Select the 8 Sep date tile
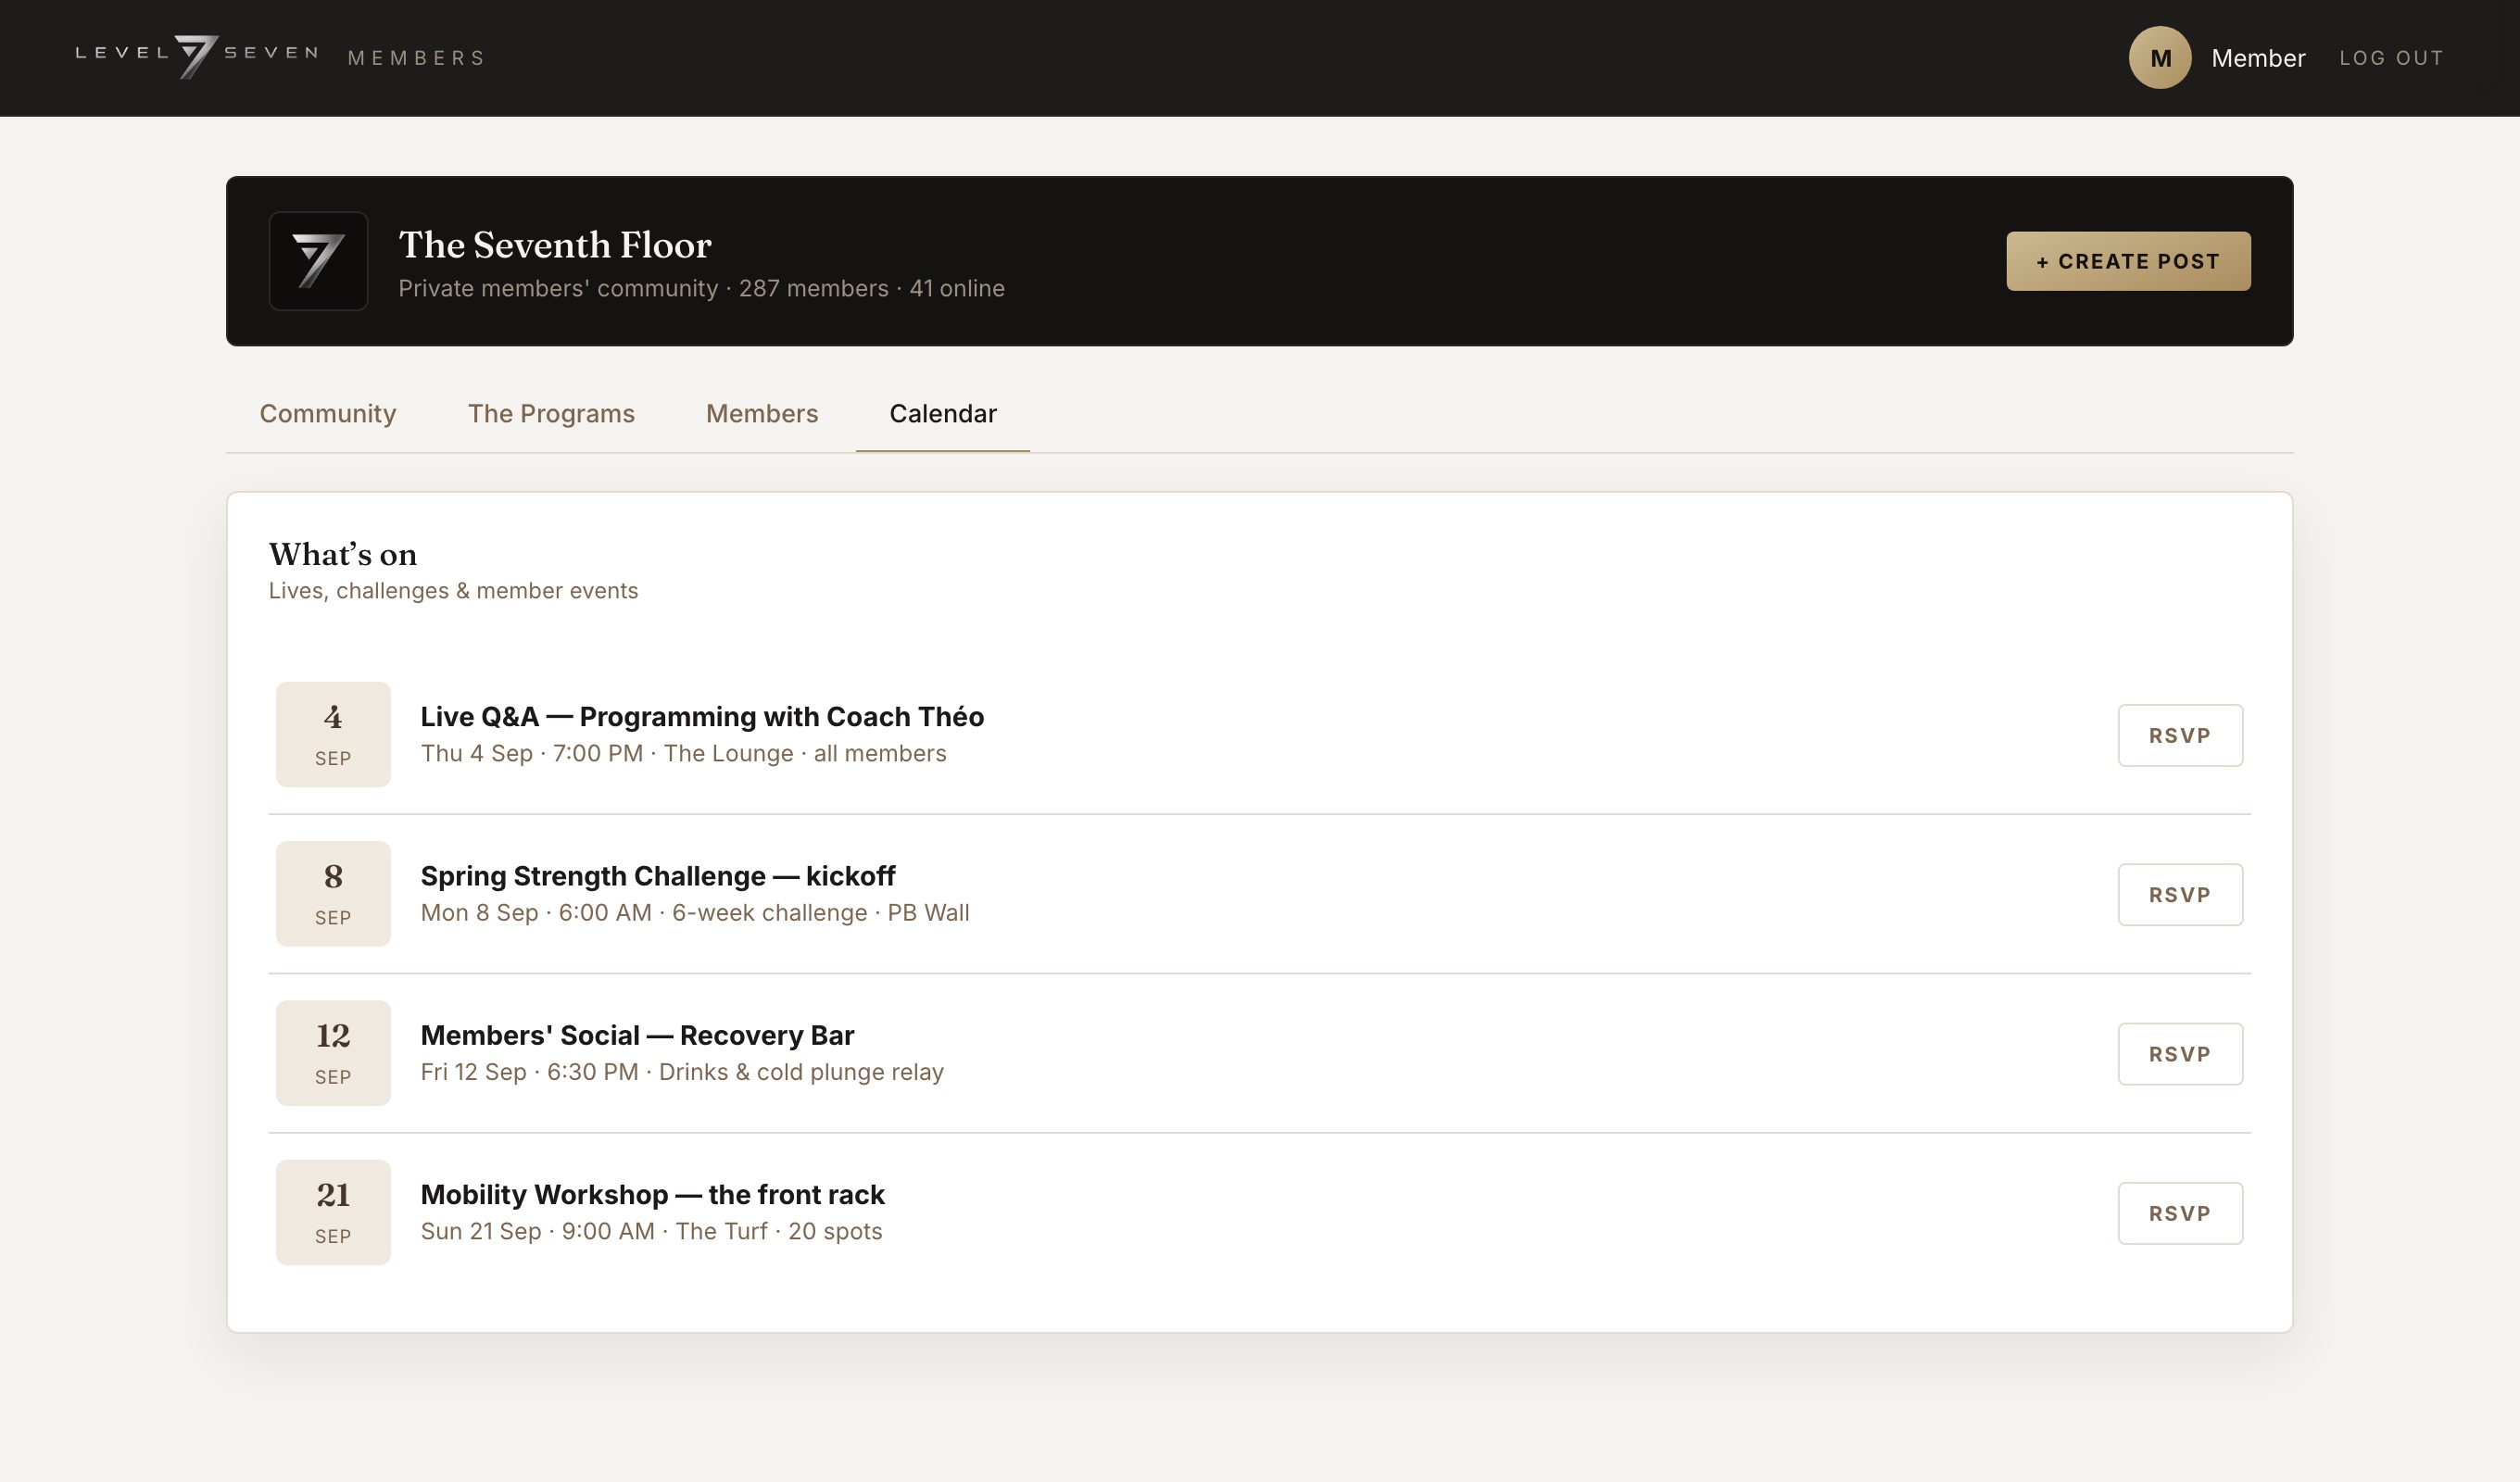The image size is (2520, 1482). (333, 894)
